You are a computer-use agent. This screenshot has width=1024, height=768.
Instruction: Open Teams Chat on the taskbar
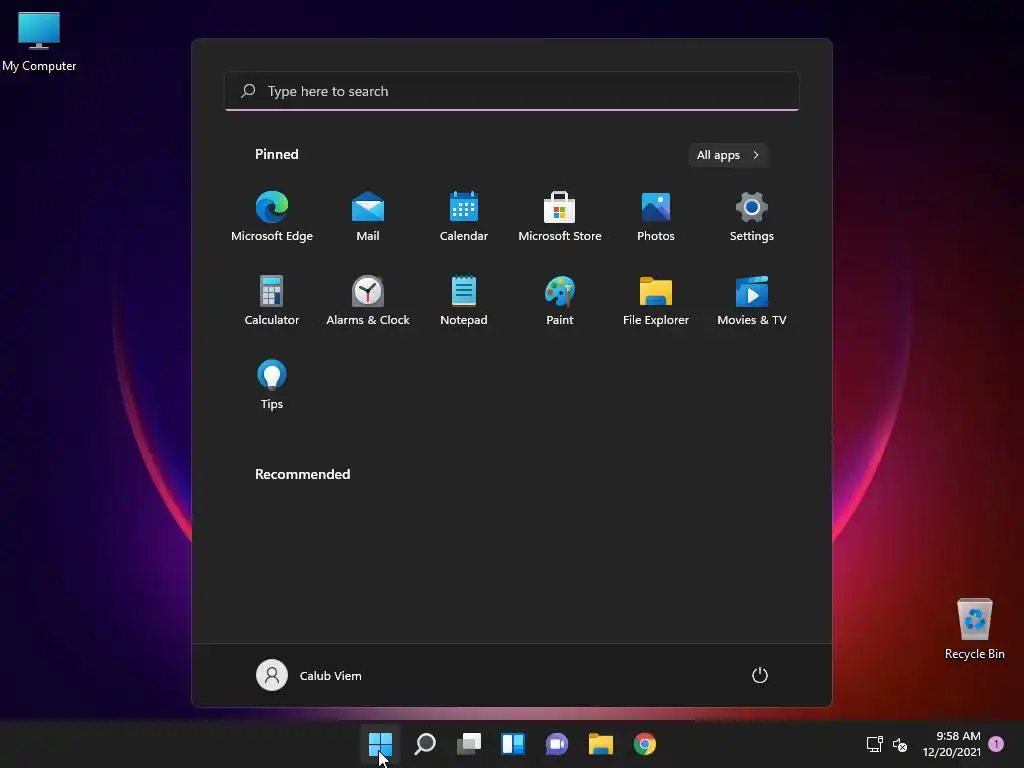tap(556, 744)
